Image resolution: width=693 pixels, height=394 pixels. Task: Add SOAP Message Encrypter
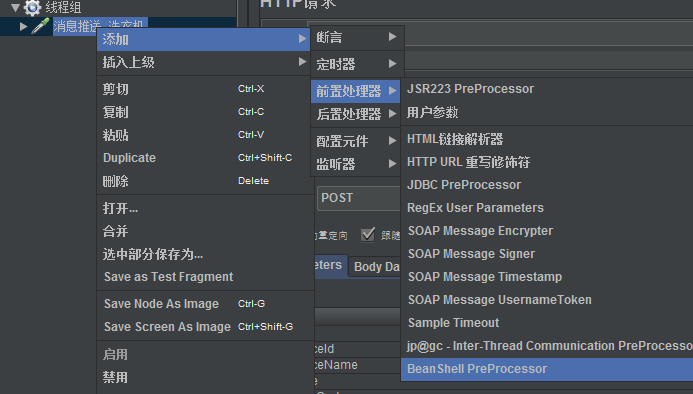click(547, 231)
